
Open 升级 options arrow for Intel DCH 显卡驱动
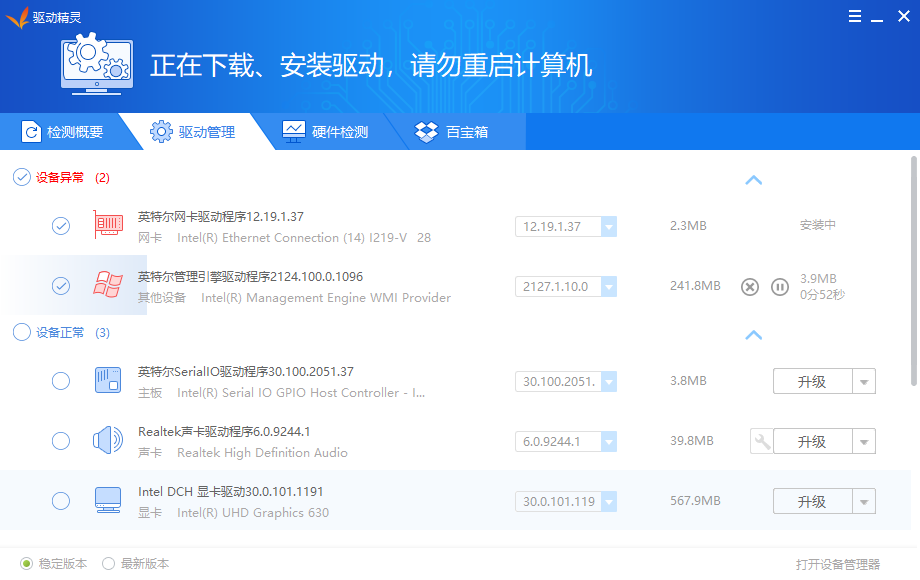[864, 501]
